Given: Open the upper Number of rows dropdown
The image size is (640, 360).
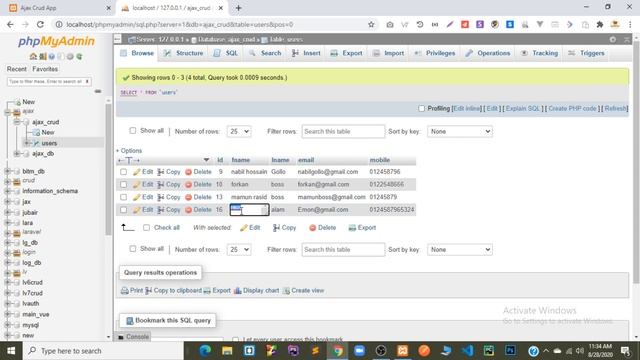Looking at the screenshot, I should pyautogui.click(x=239, y=131).
